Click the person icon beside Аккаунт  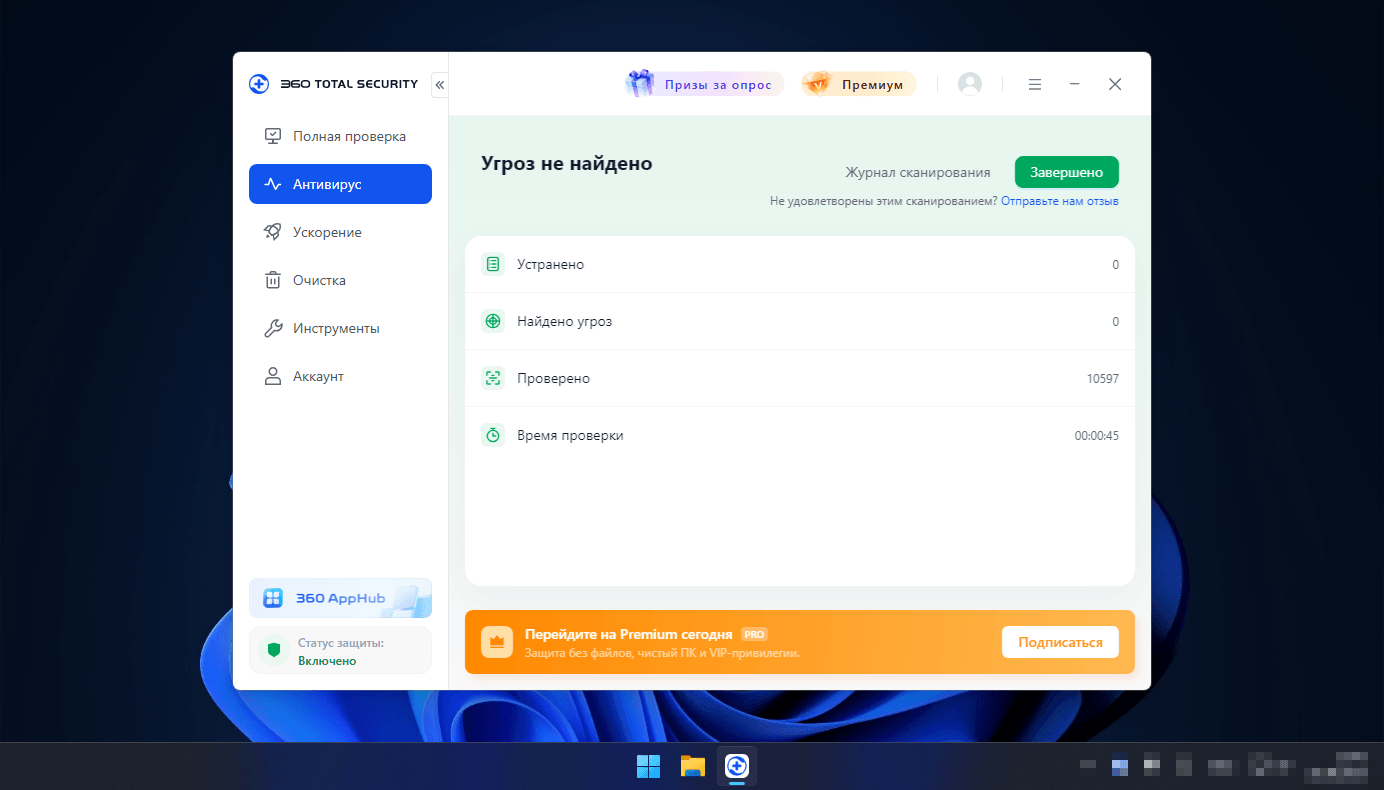[272, 376]
